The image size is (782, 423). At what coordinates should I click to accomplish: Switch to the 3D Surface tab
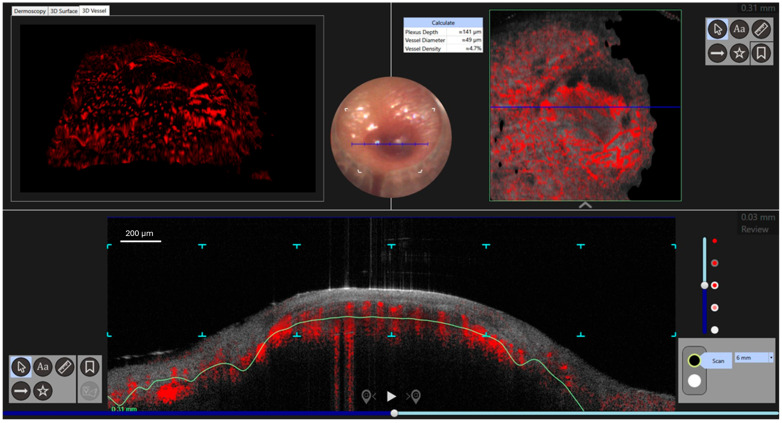pyautogui.click(x=64, y=11)
